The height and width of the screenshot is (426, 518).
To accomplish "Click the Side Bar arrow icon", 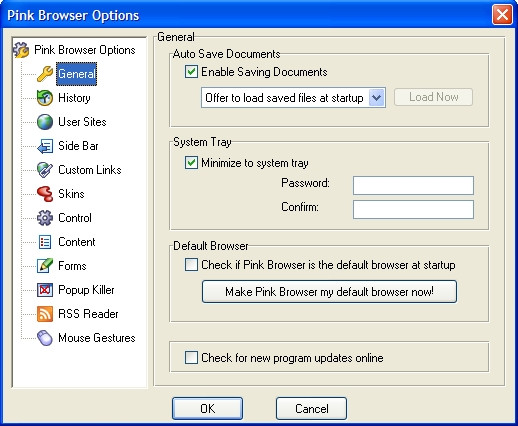I will point(45,146).
